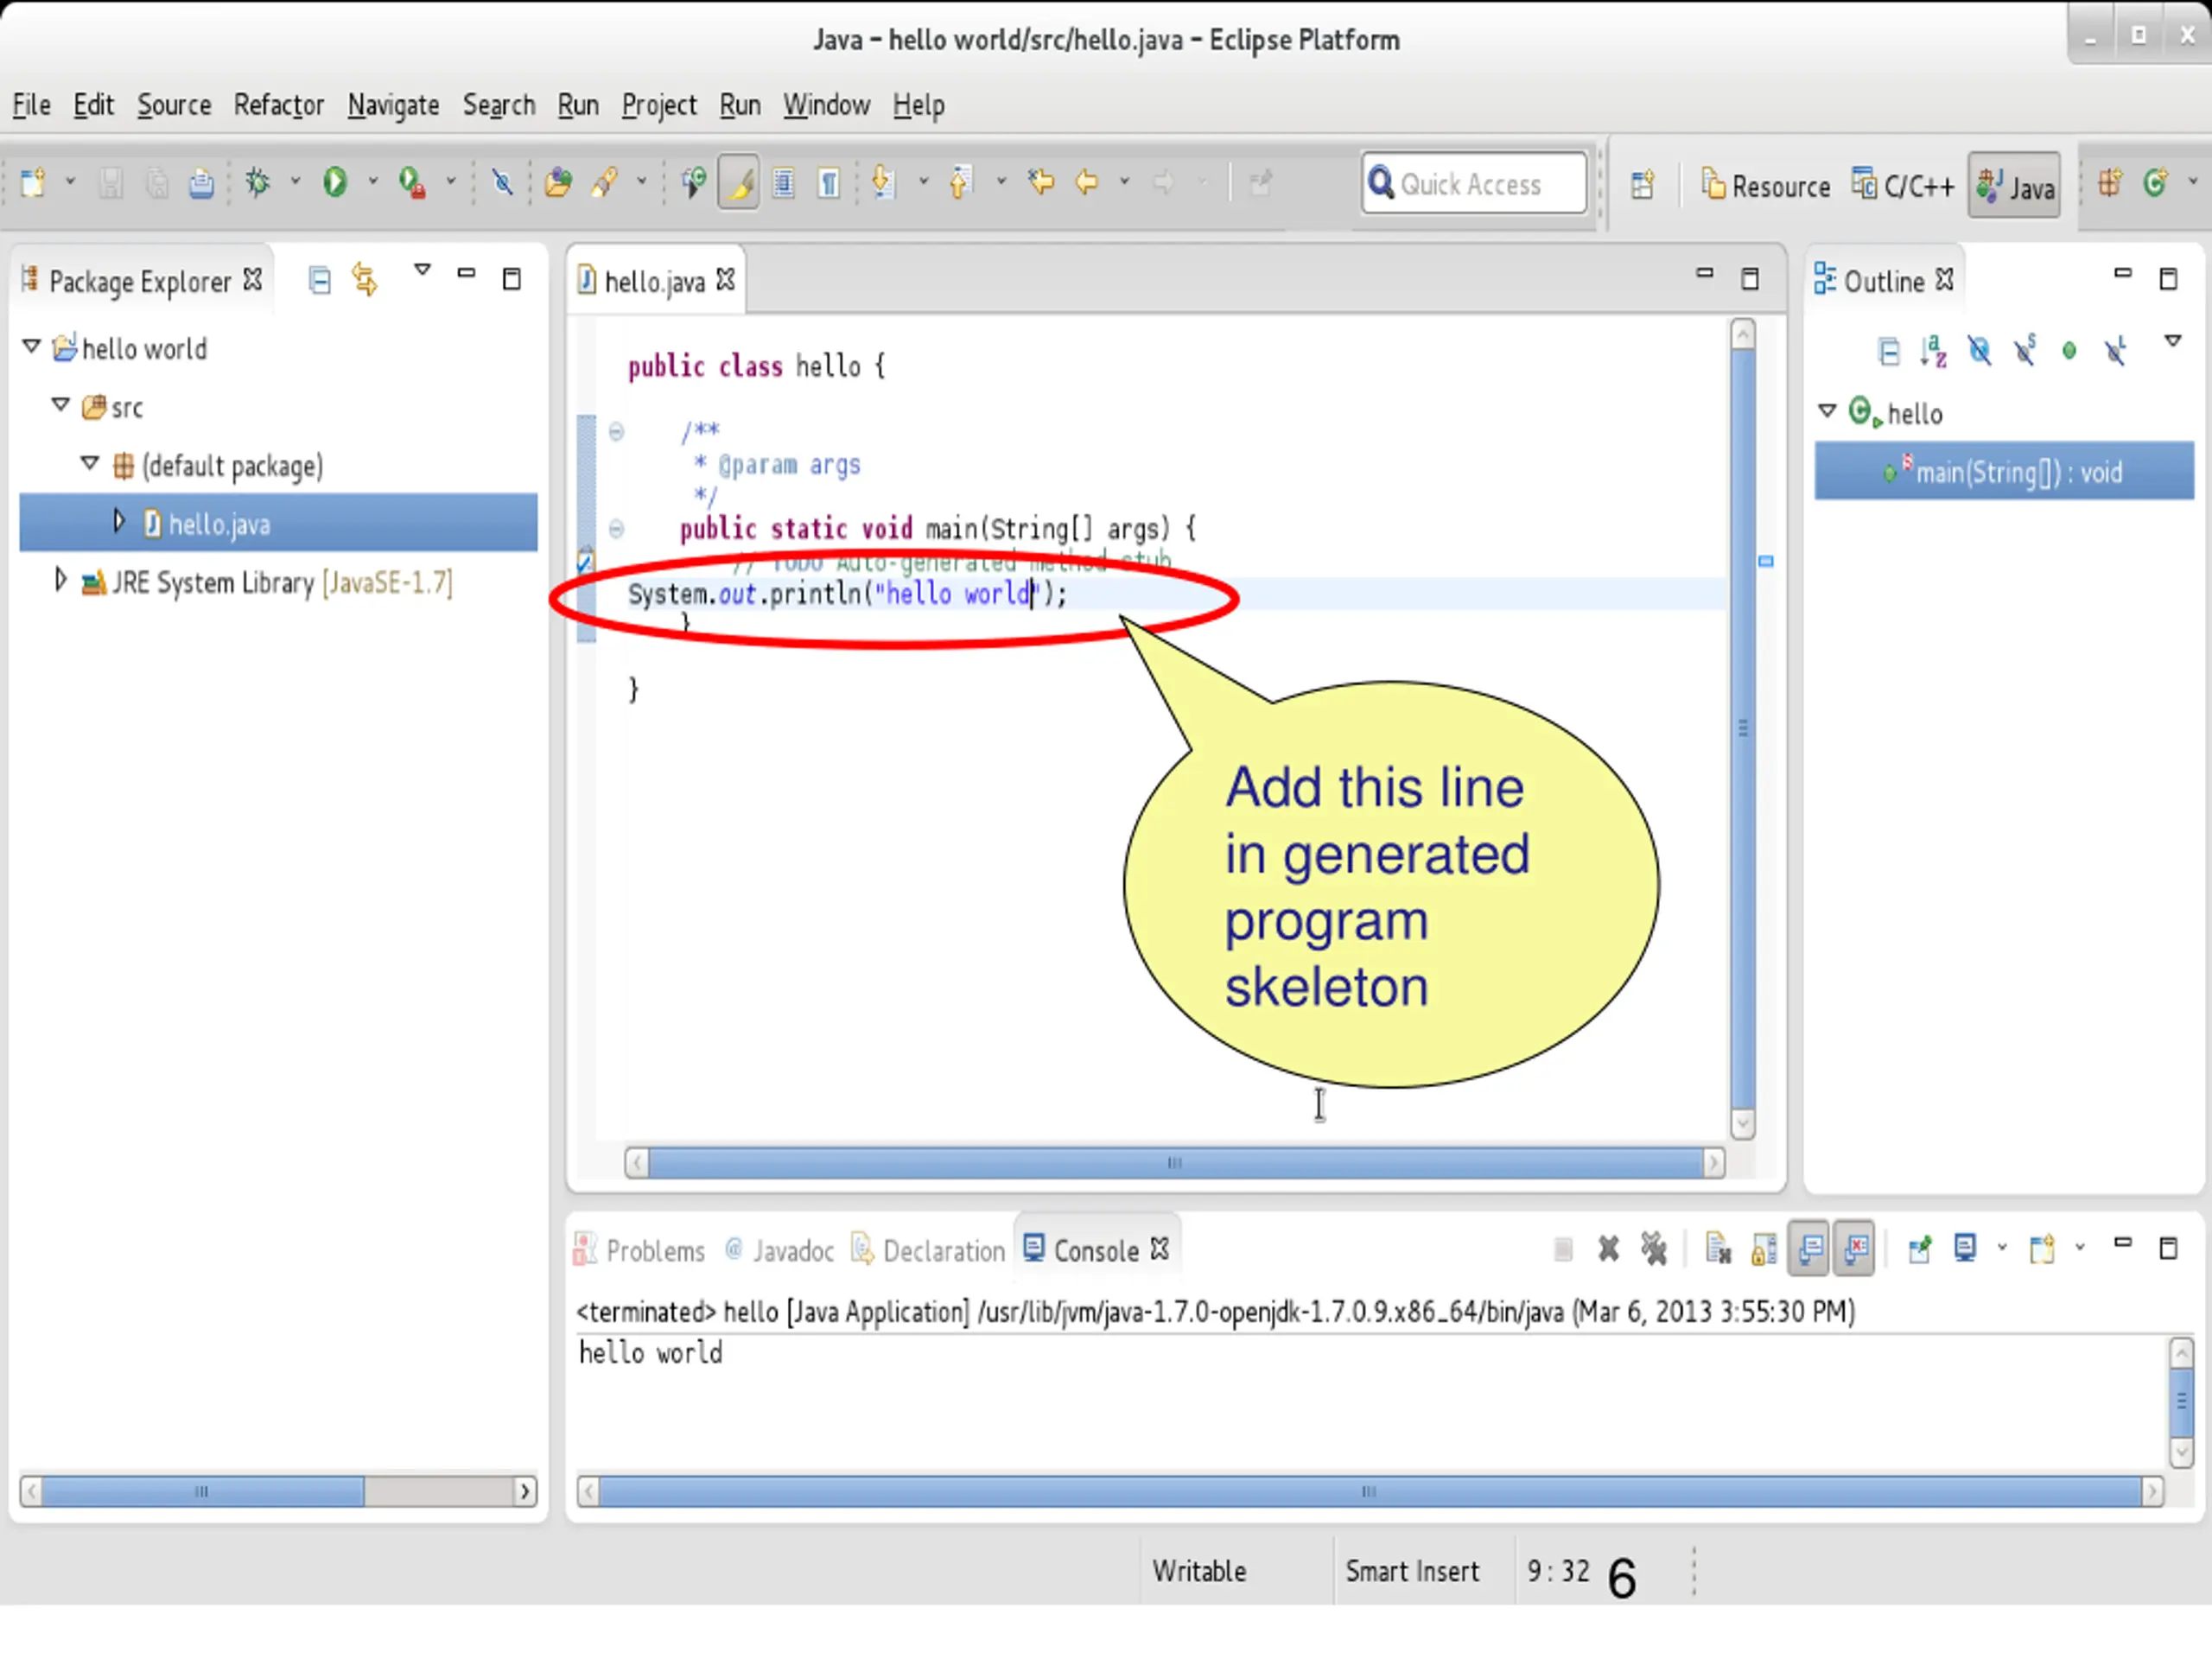Toggle Mark Occurrences highlighter
The width and height of the screenshot is (2212, 1659).
coord(739,183)
